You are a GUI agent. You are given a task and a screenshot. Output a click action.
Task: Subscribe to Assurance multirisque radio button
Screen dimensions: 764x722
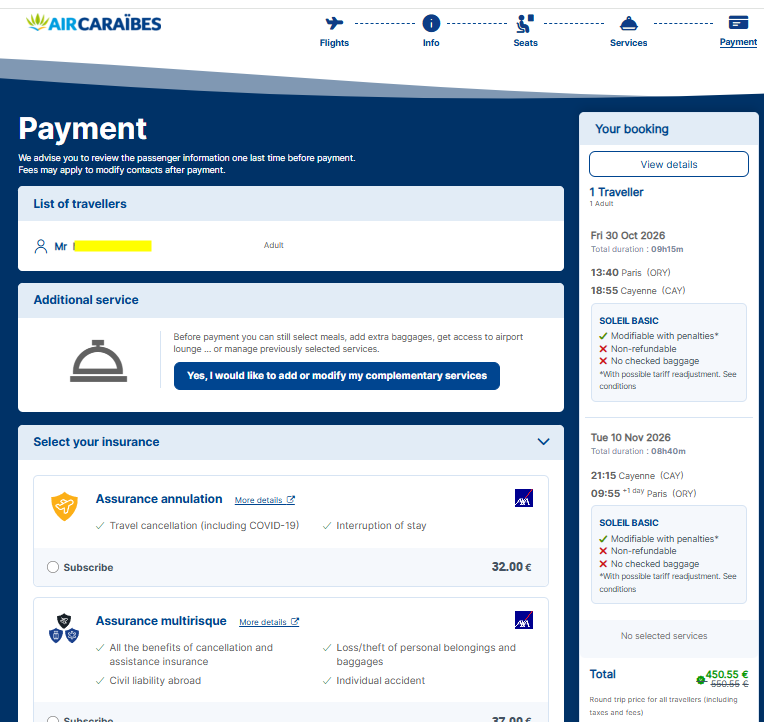pyautogui.click(x=53, y=719)
